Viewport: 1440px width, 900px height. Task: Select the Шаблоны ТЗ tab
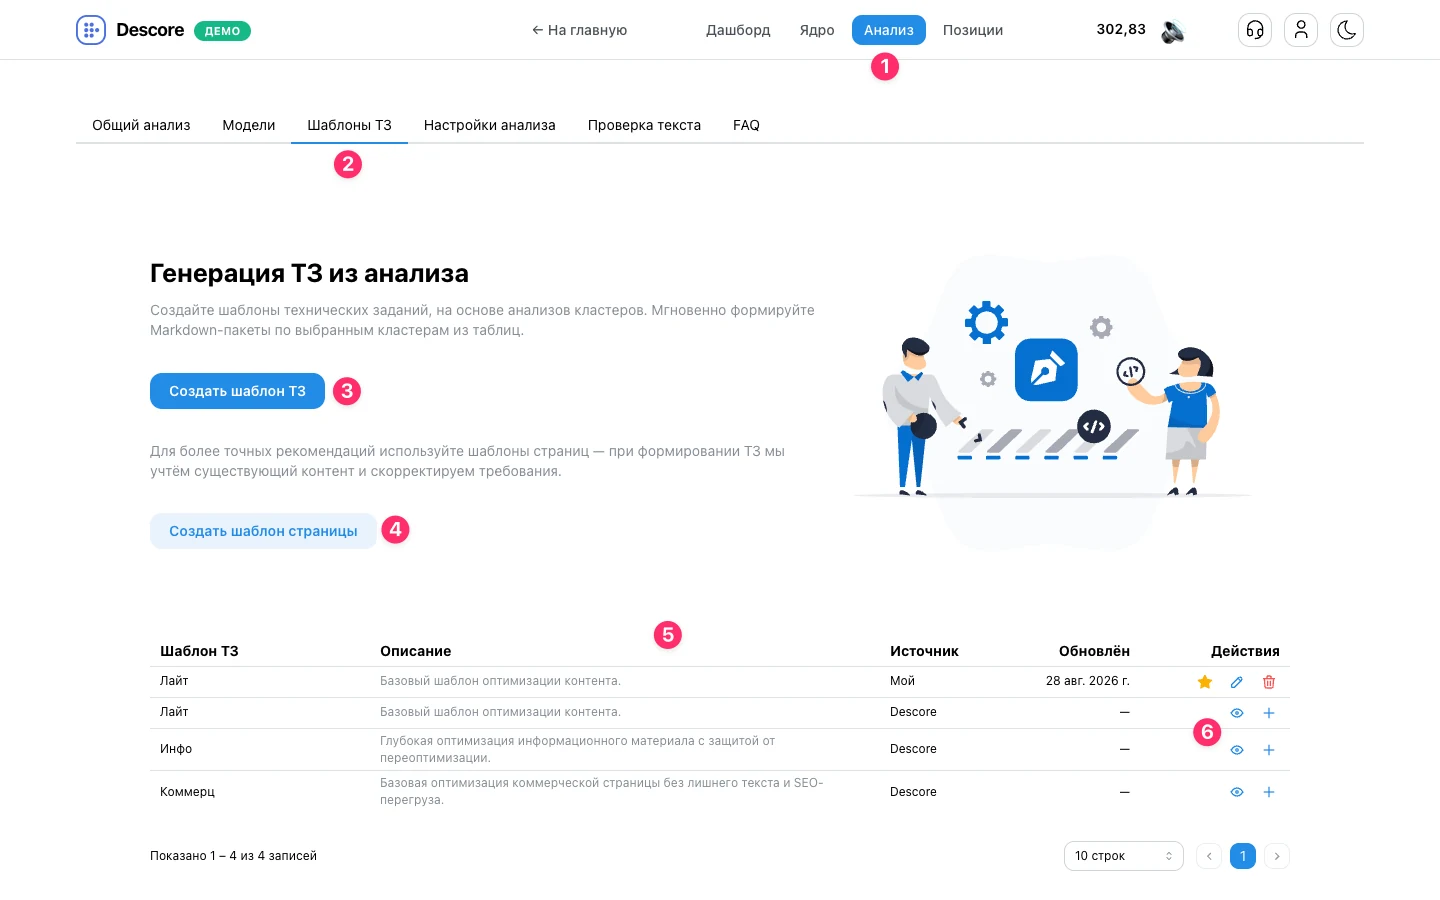click(349, 125)
